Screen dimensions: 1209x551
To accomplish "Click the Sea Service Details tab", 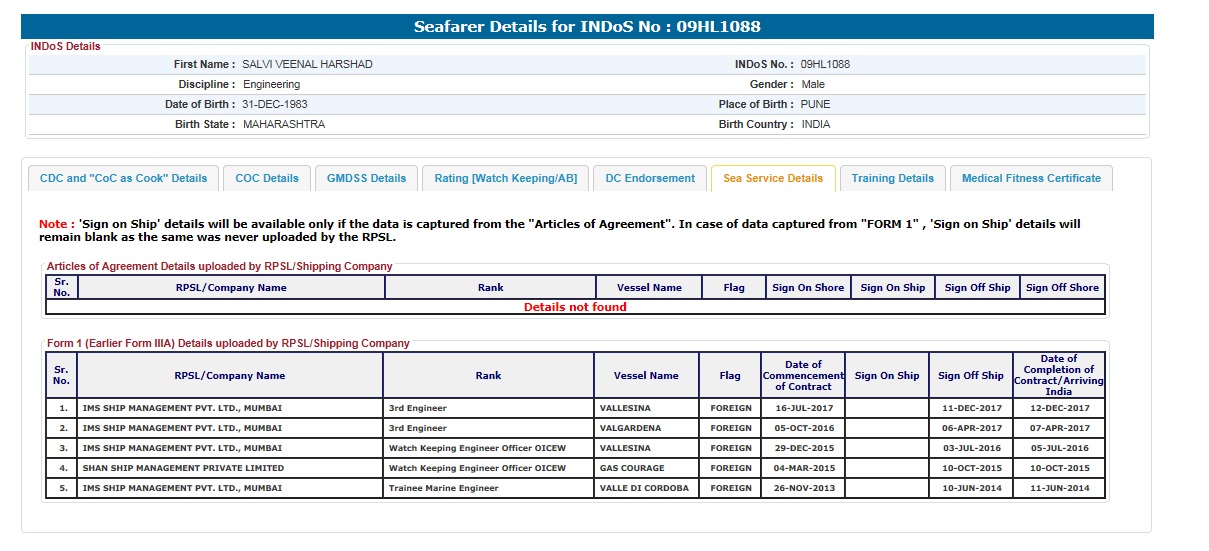I will click(773, 178).
